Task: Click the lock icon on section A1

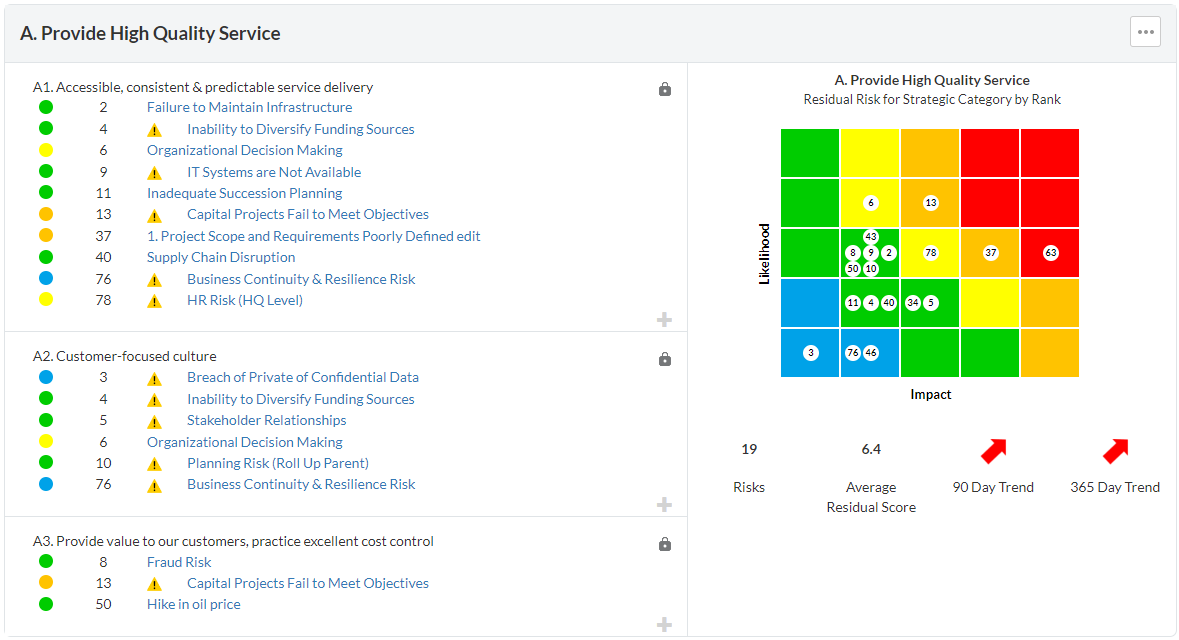Action: point(664,89)
